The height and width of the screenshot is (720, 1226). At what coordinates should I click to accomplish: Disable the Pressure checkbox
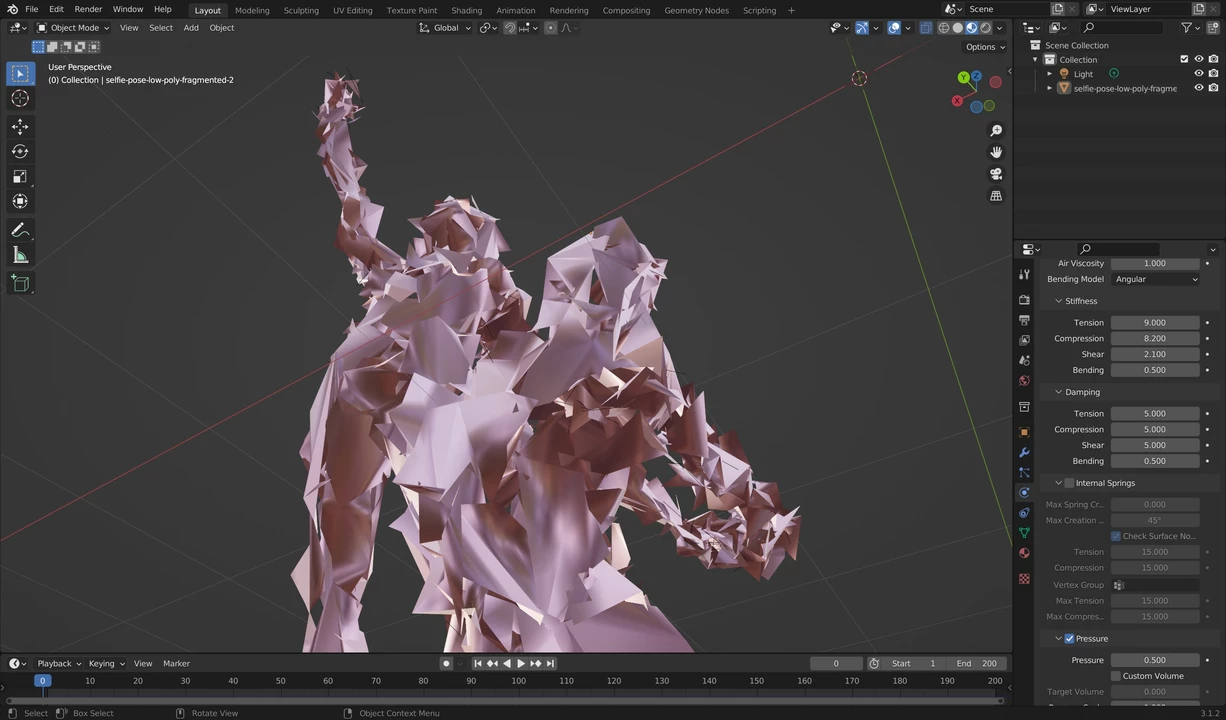1069,639
